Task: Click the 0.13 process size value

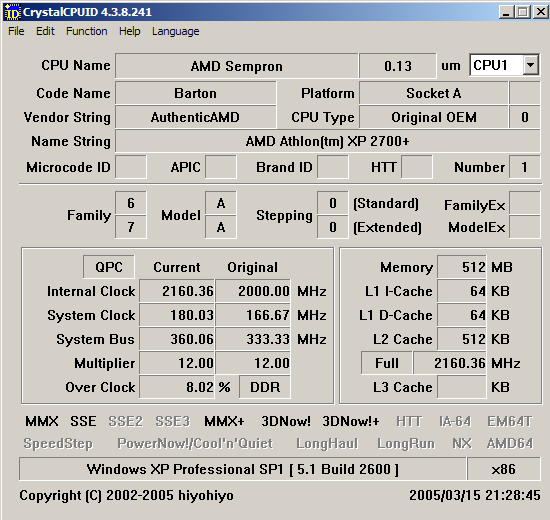Action: [x=398, y=66]
